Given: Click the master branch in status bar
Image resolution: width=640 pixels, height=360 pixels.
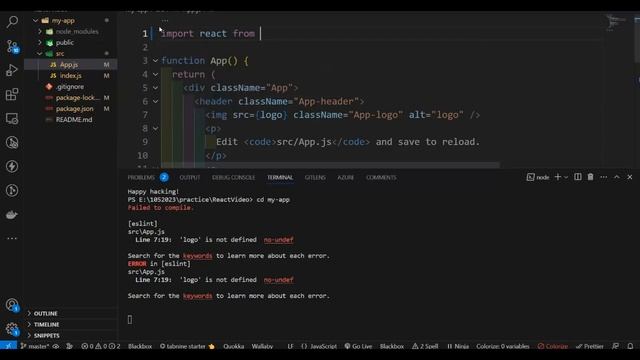Looking at the screenshot, I should pyautogui.click(x=35, y=346).
